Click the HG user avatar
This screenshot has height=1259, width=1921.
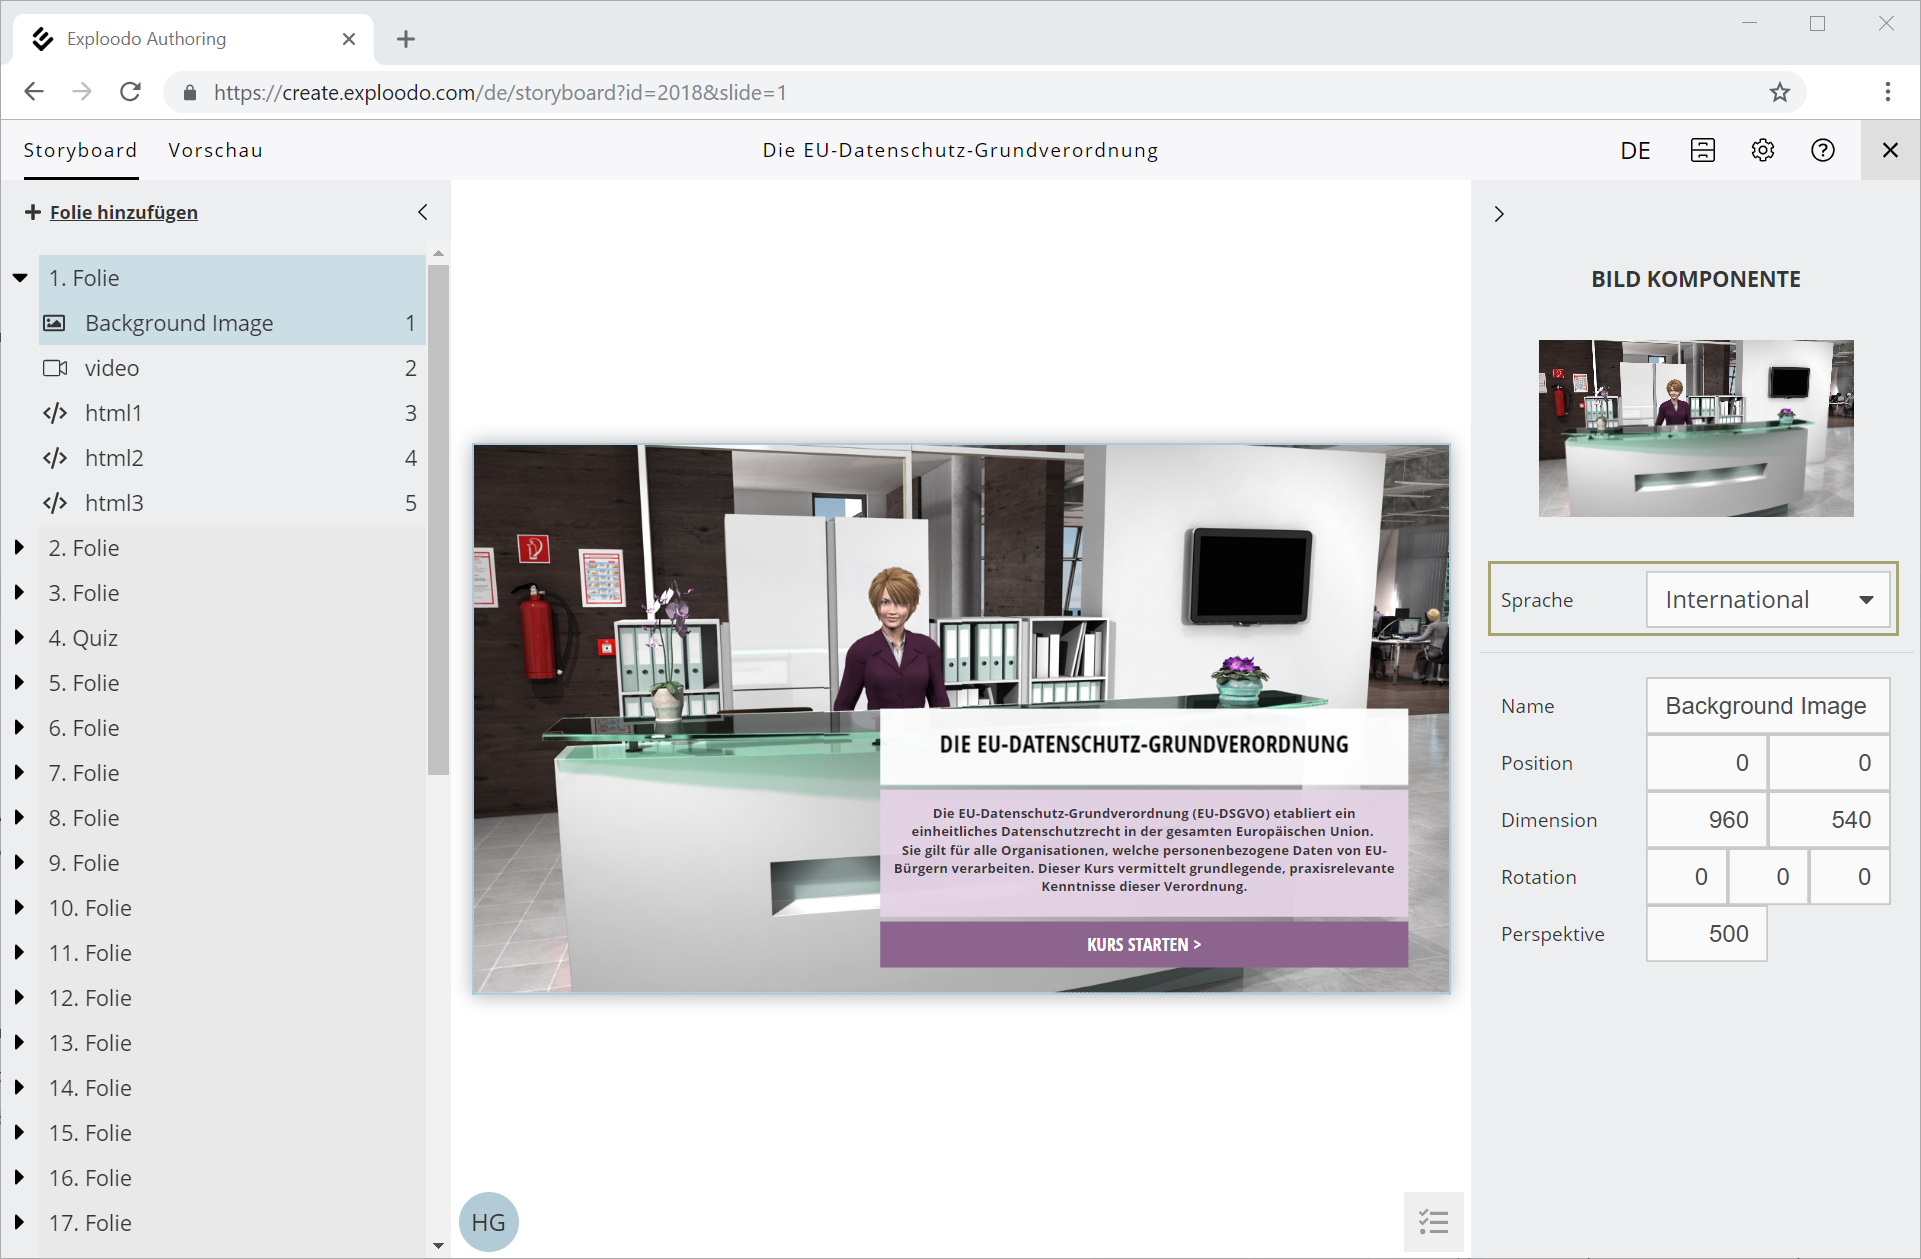click(x=488, y=1221)
